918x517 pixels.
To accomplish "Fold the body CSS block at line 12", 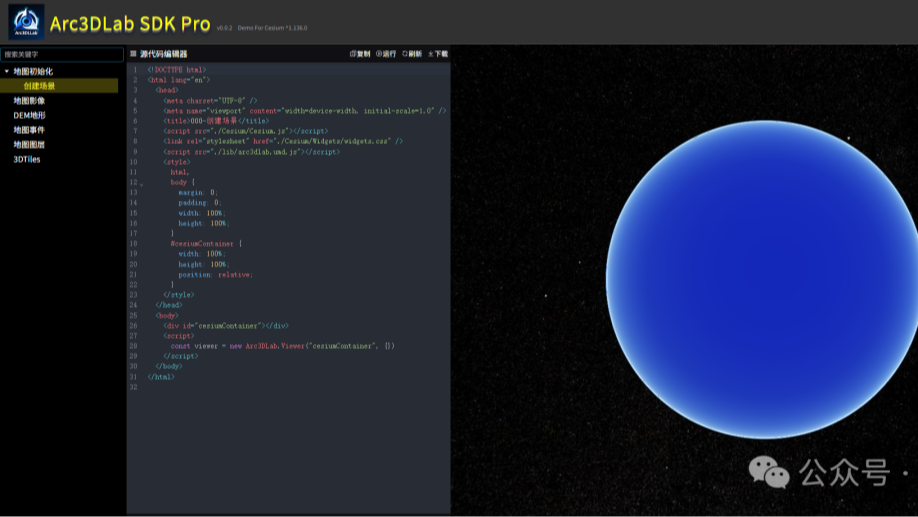I will tap(141, 183).
